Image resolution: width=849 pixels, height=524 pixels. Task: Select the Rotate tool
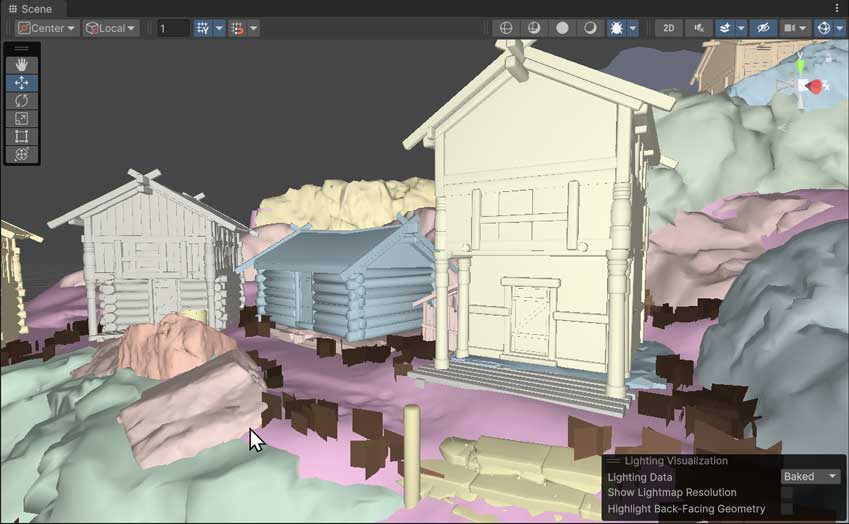pyautogui.click(x=22, y=101)
